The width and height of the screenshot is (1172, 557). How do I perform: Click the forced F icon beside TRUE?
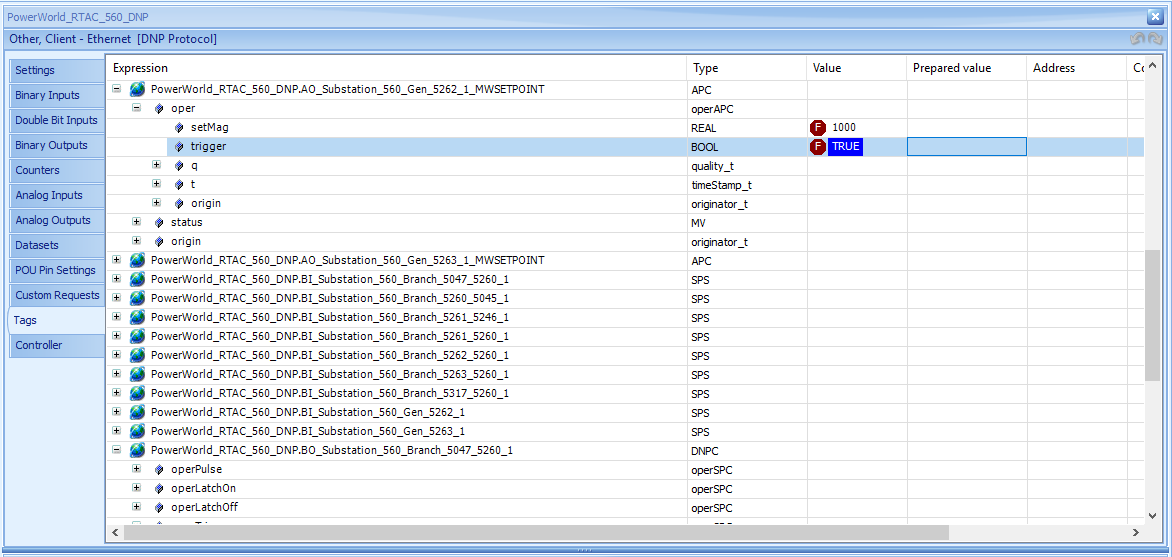tap(818, 147)
